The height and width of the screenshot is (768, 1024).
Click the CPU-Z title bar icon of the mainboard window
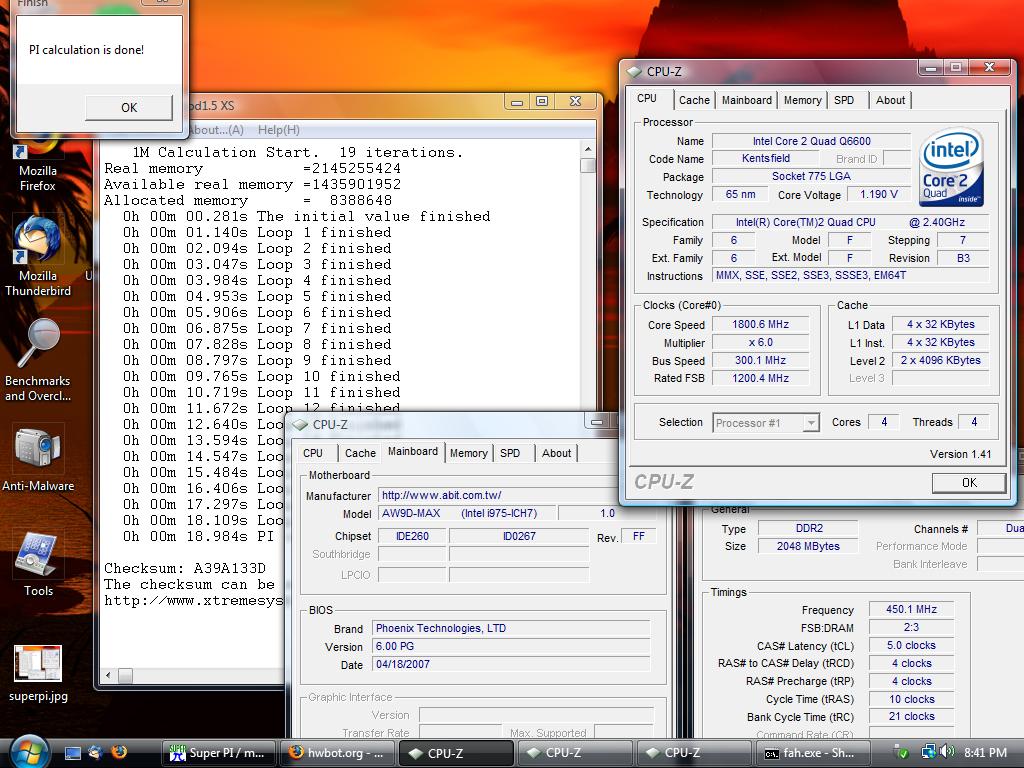click(300, 424)
